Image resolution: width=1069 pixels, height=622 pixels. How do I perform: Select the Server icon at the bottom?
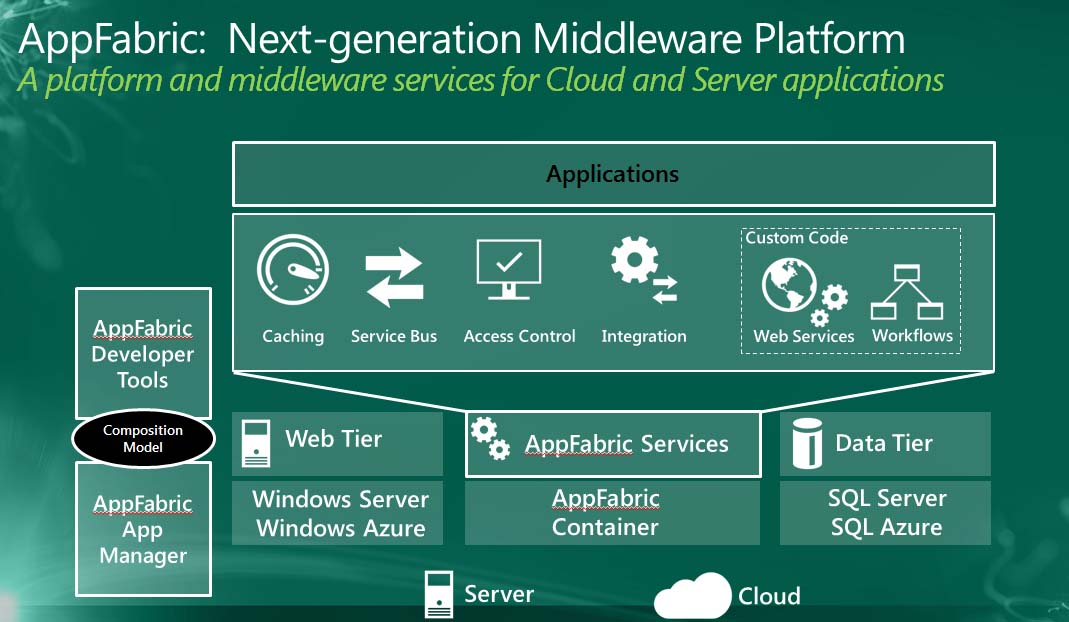(x=437, y=591)
